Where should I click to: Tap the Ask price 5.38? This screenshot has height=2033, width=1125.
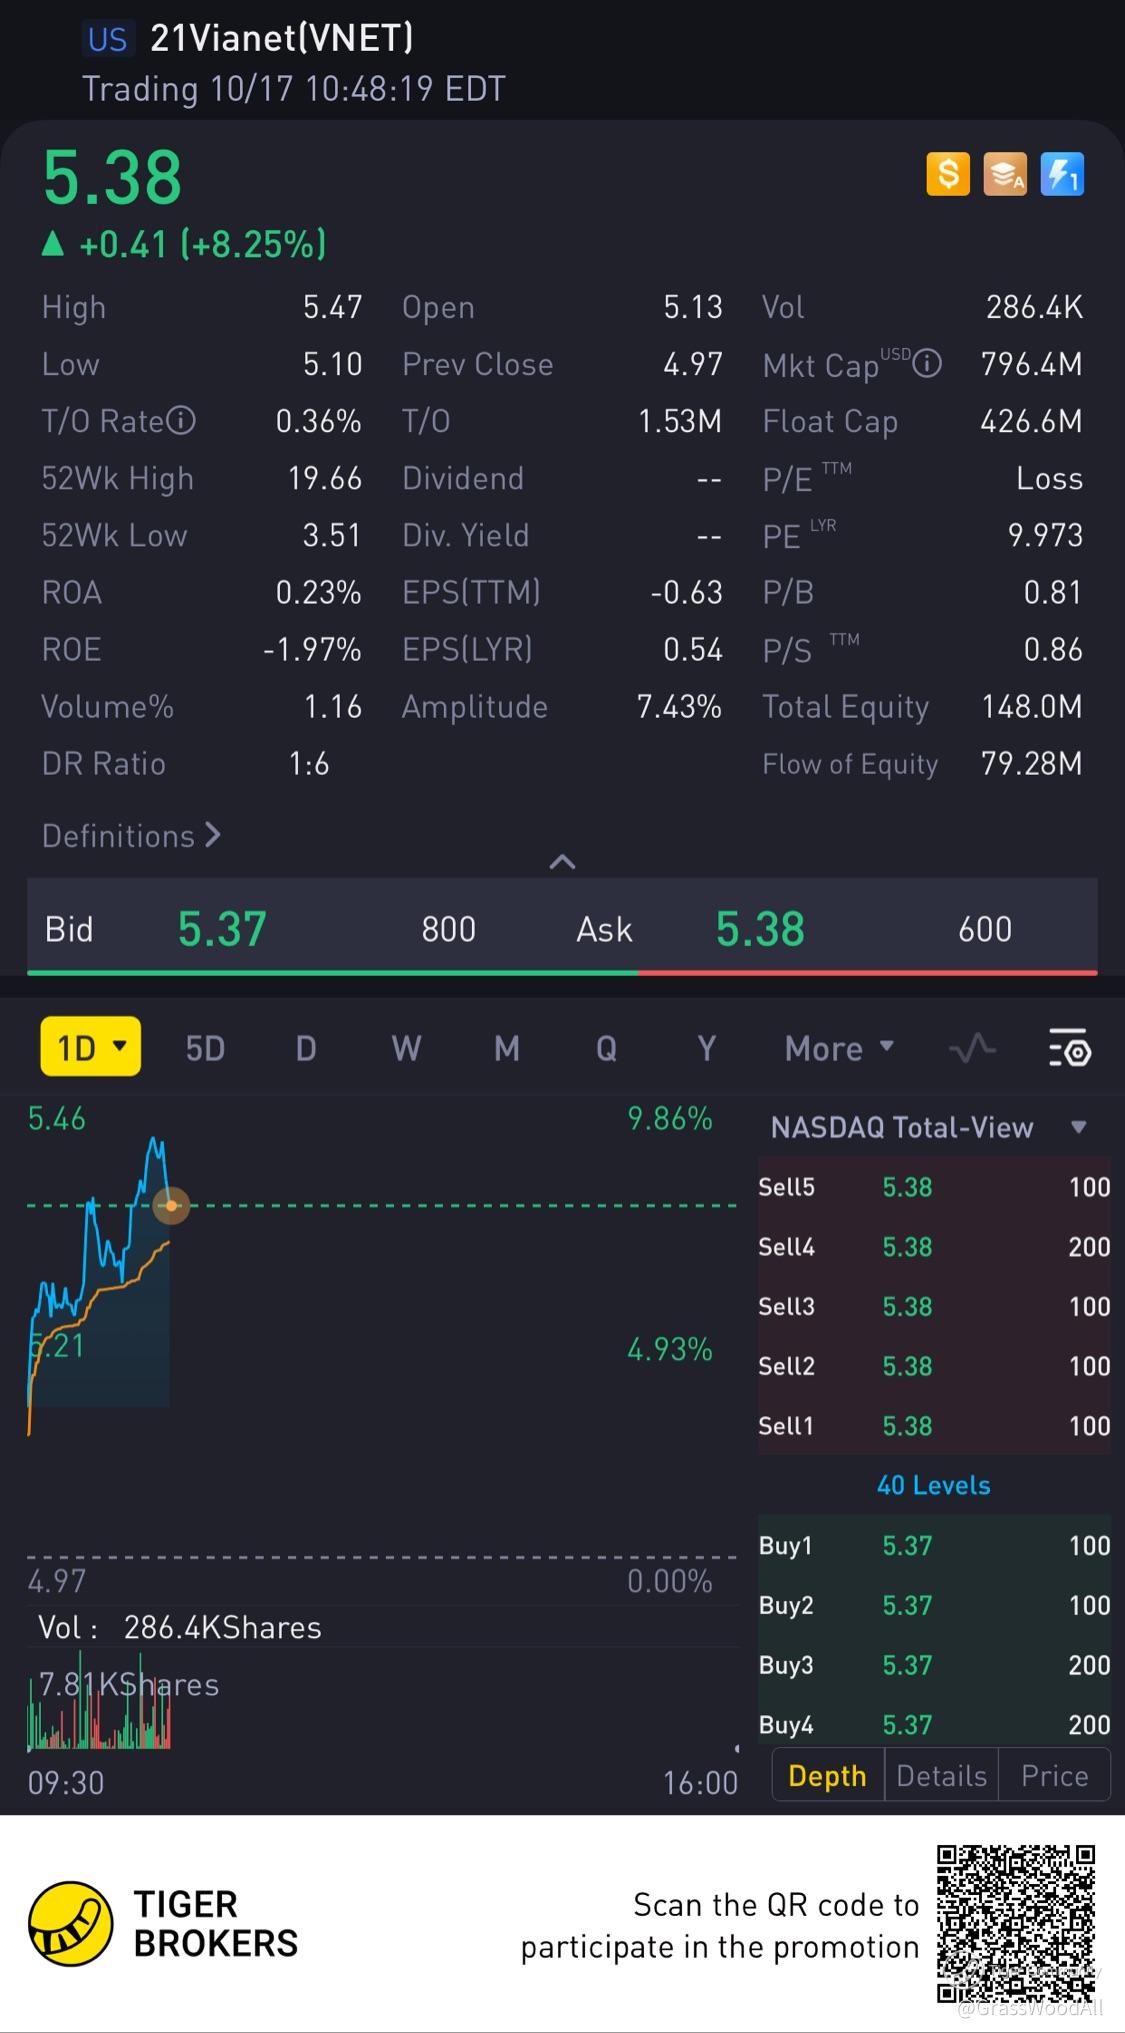click(760, 929)
